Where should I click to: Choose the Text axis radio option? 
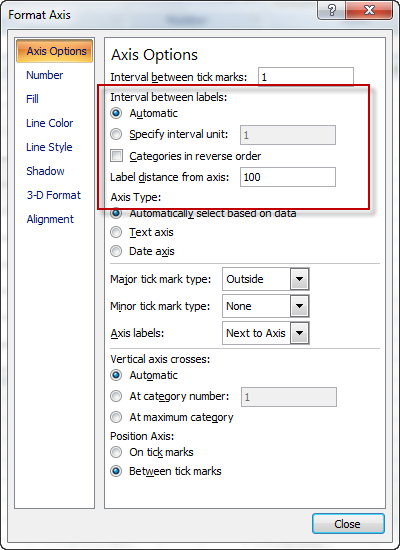point(116,232)
